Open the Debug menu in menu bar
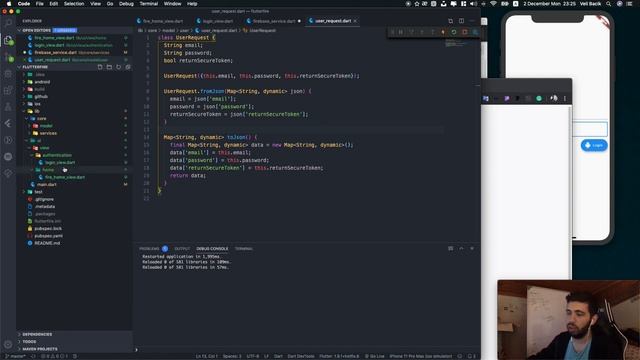Viewport: 640px width, 360px height. click(126, 4)
